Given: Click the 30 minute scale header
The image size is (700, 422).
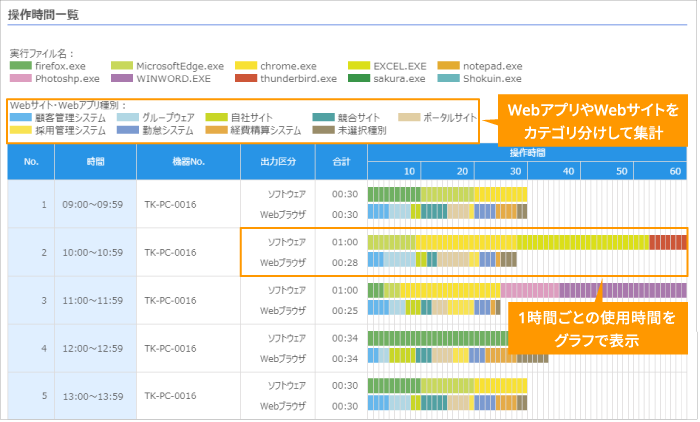Looking at the screenshot, I should [x=501, y=171].
